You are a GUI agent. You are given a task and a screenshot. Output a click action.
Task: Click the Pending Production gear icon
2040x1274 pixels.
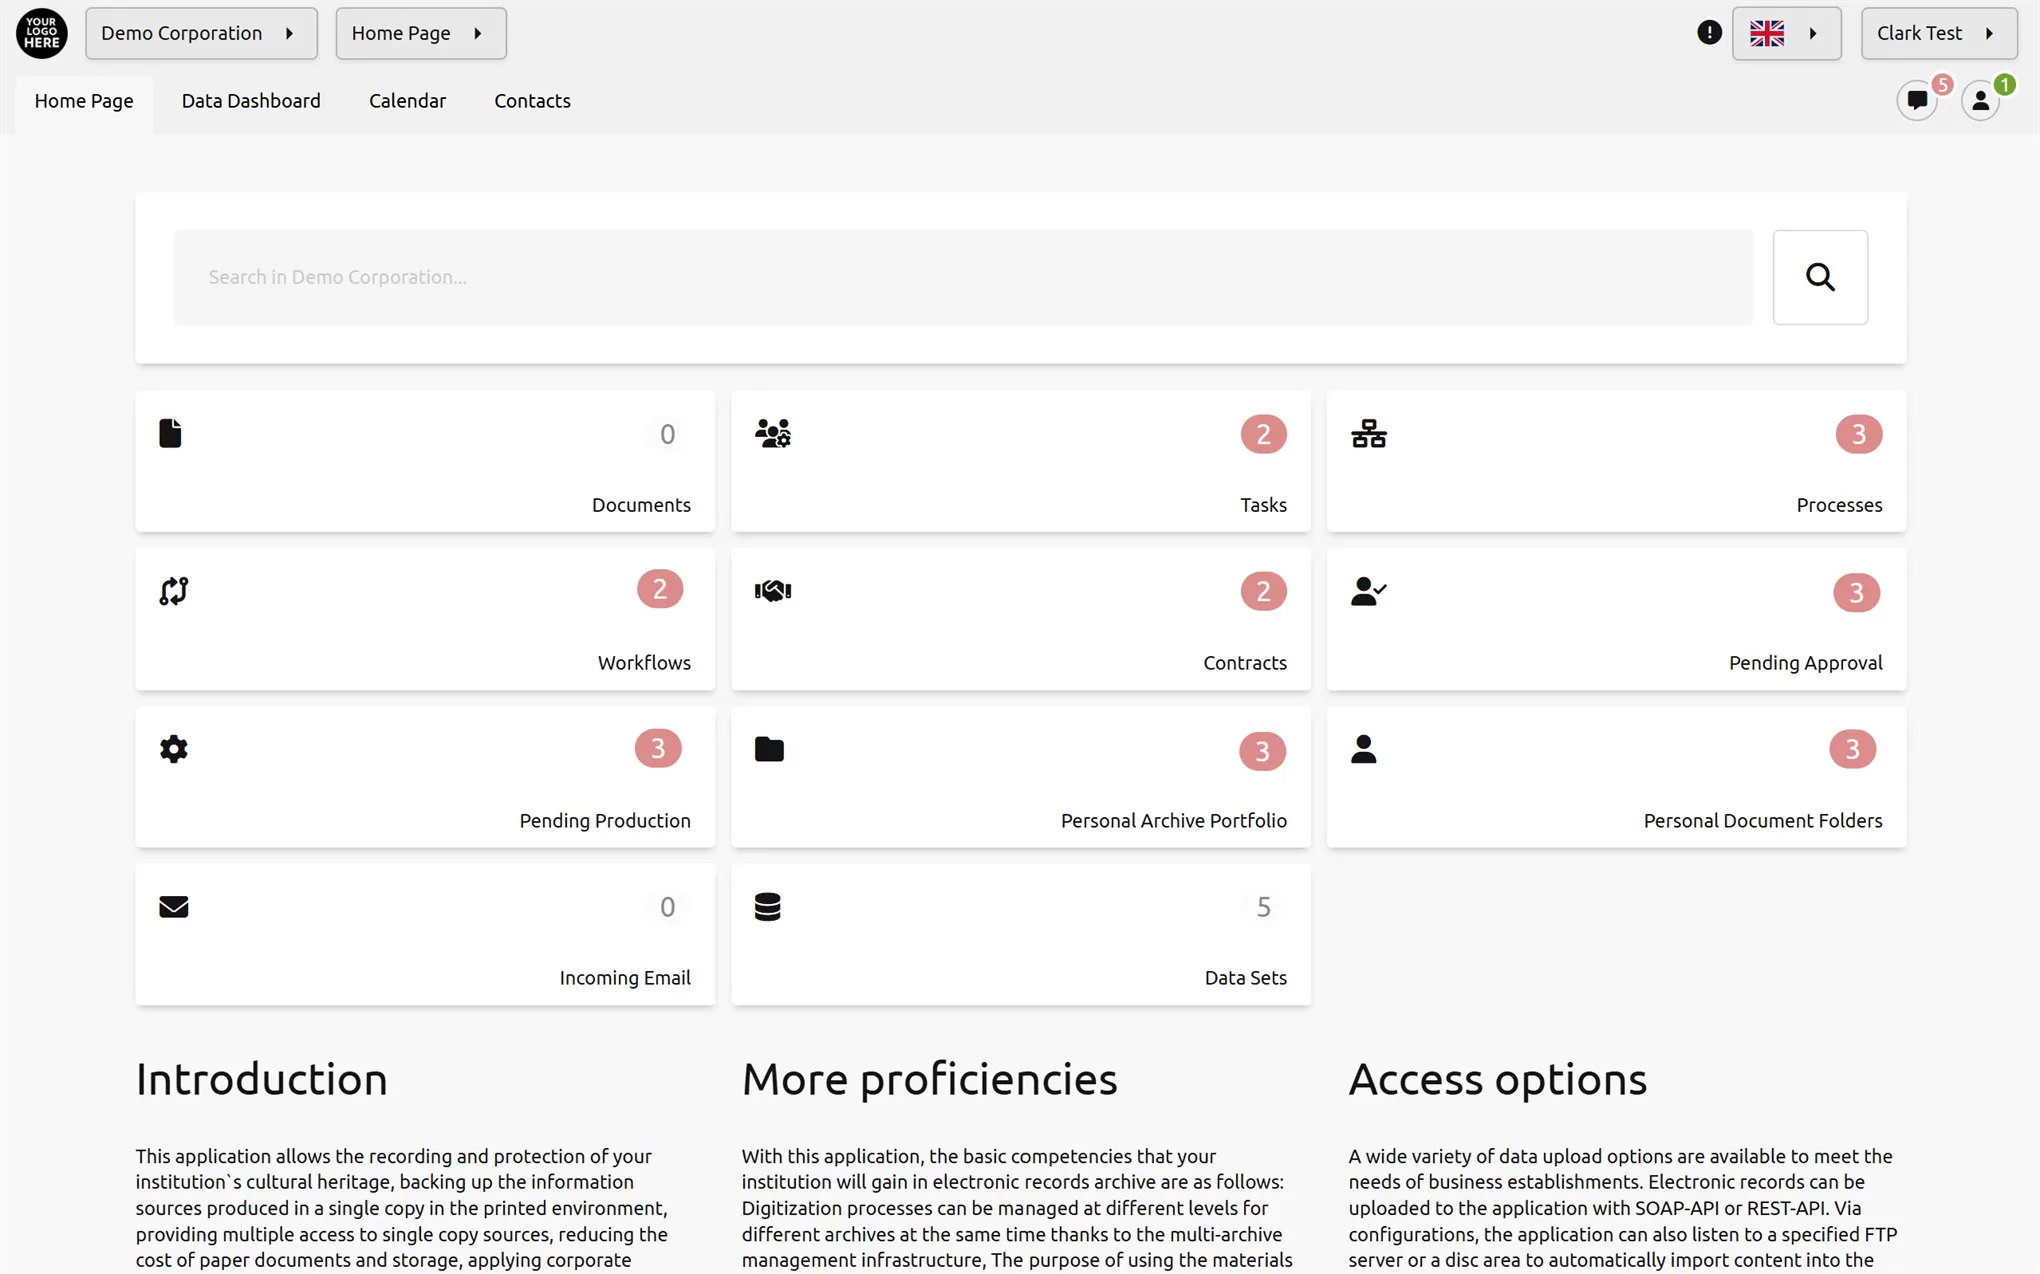click(x=174, y=749)
